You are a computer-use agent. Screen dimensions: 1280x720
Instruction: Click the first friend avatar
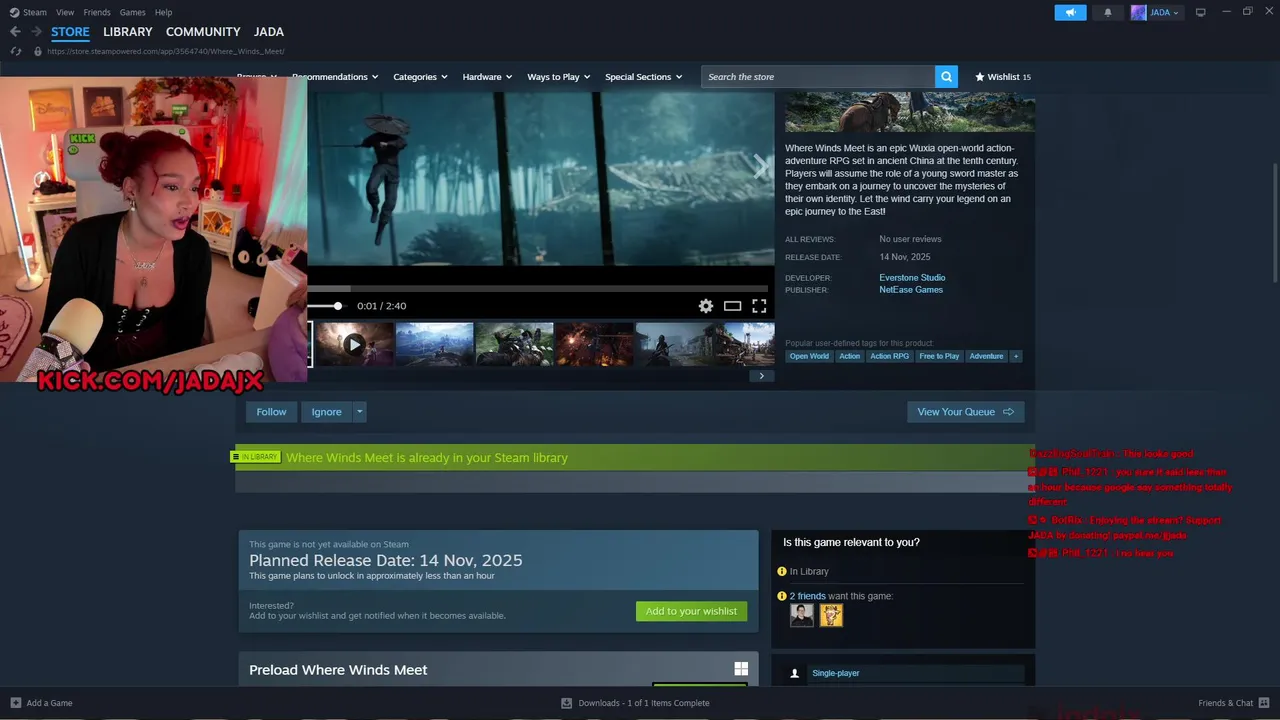click(802, 615)
